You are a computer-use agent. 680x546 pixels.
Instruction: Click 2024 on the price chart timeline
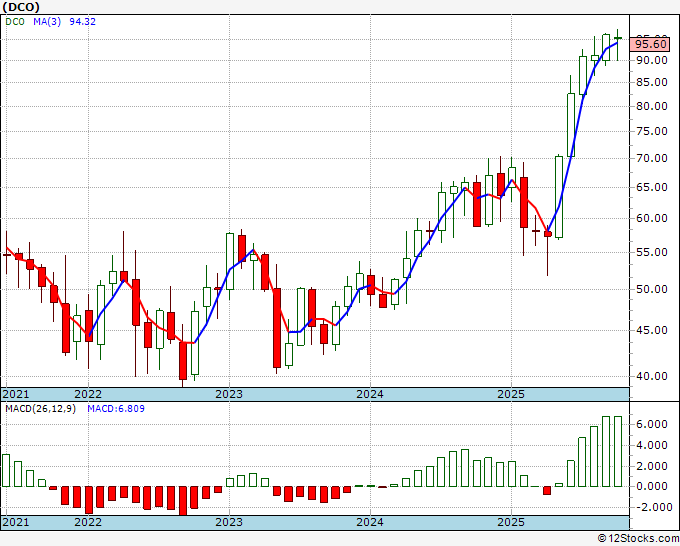(x=370, y=394)
